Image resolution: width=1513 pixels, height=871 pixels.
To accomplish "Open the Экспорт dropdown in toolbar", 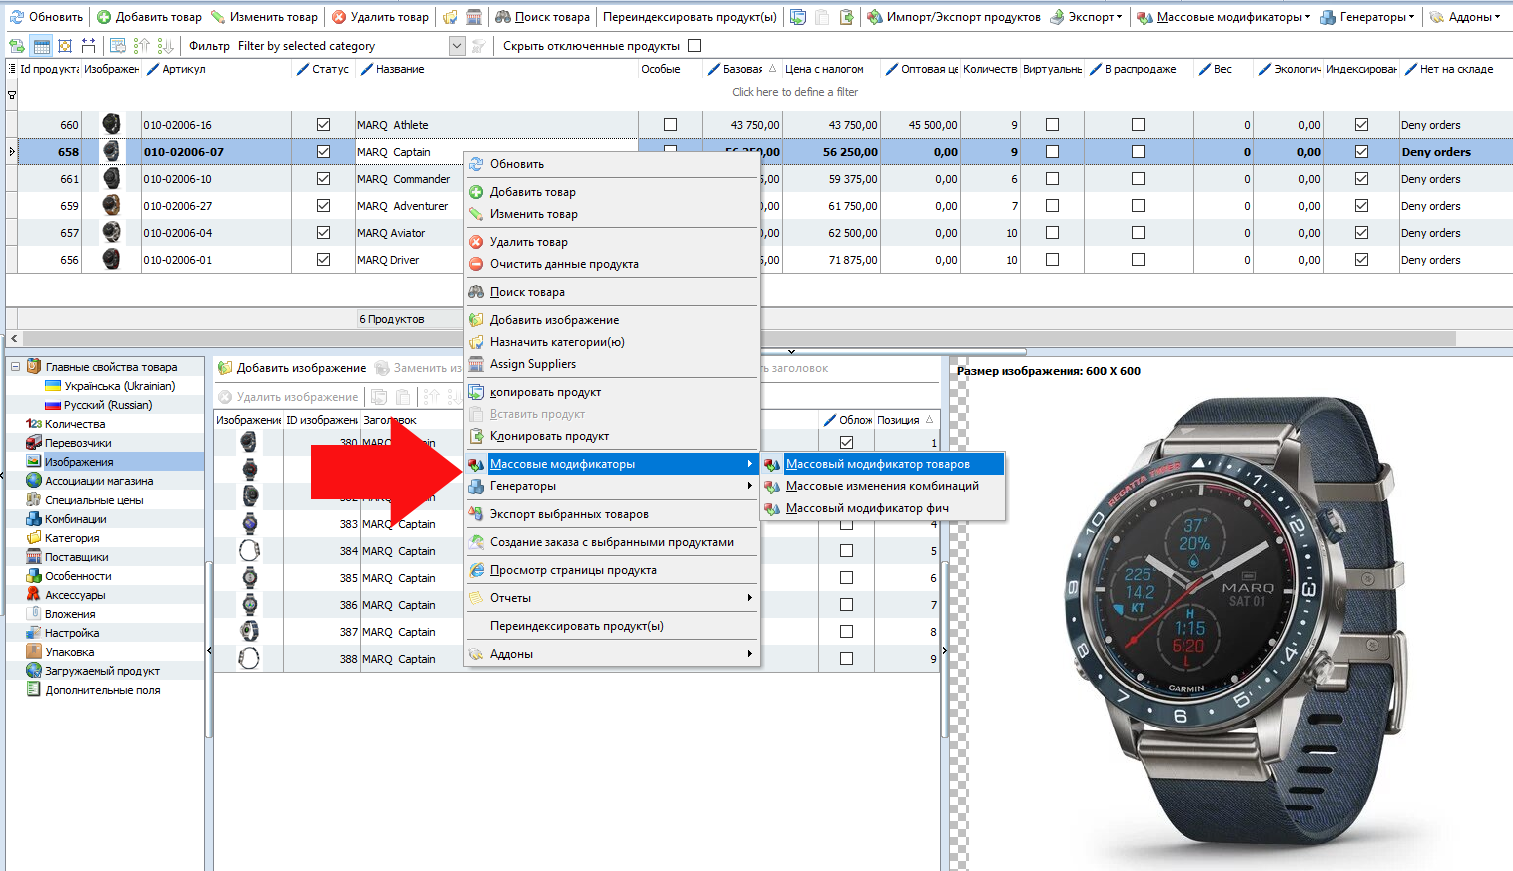I will 1086,17.
